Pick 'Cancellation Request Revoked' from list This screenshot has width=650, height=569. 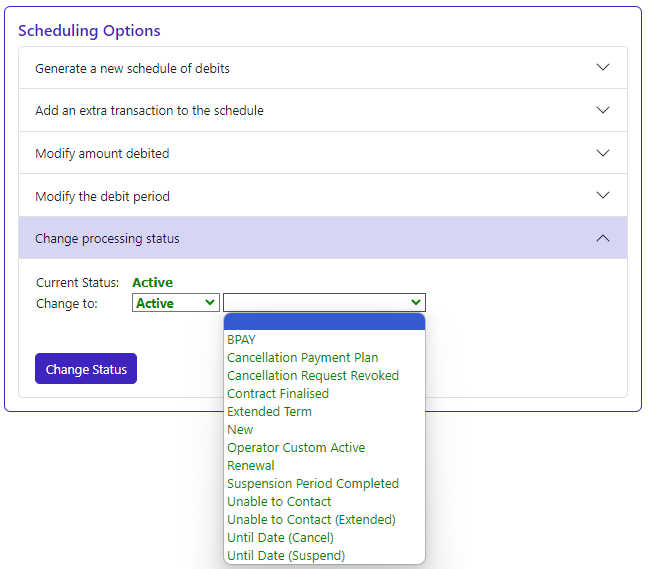click(x=312, y=376)
